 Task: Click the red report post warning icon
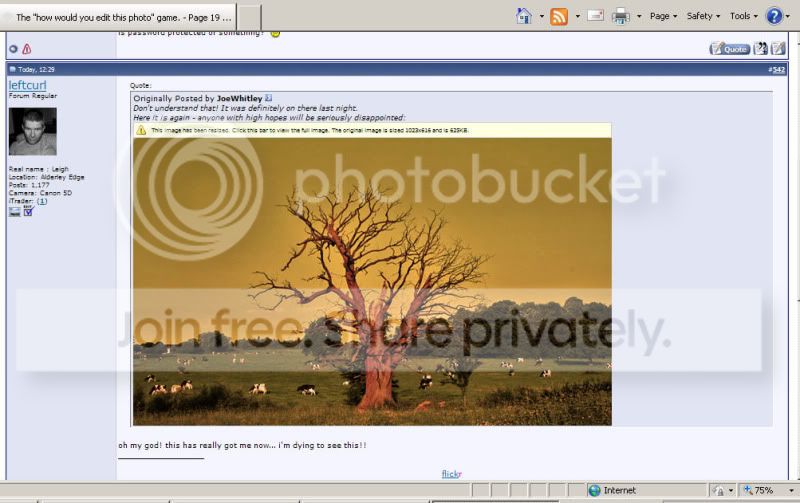27,49
